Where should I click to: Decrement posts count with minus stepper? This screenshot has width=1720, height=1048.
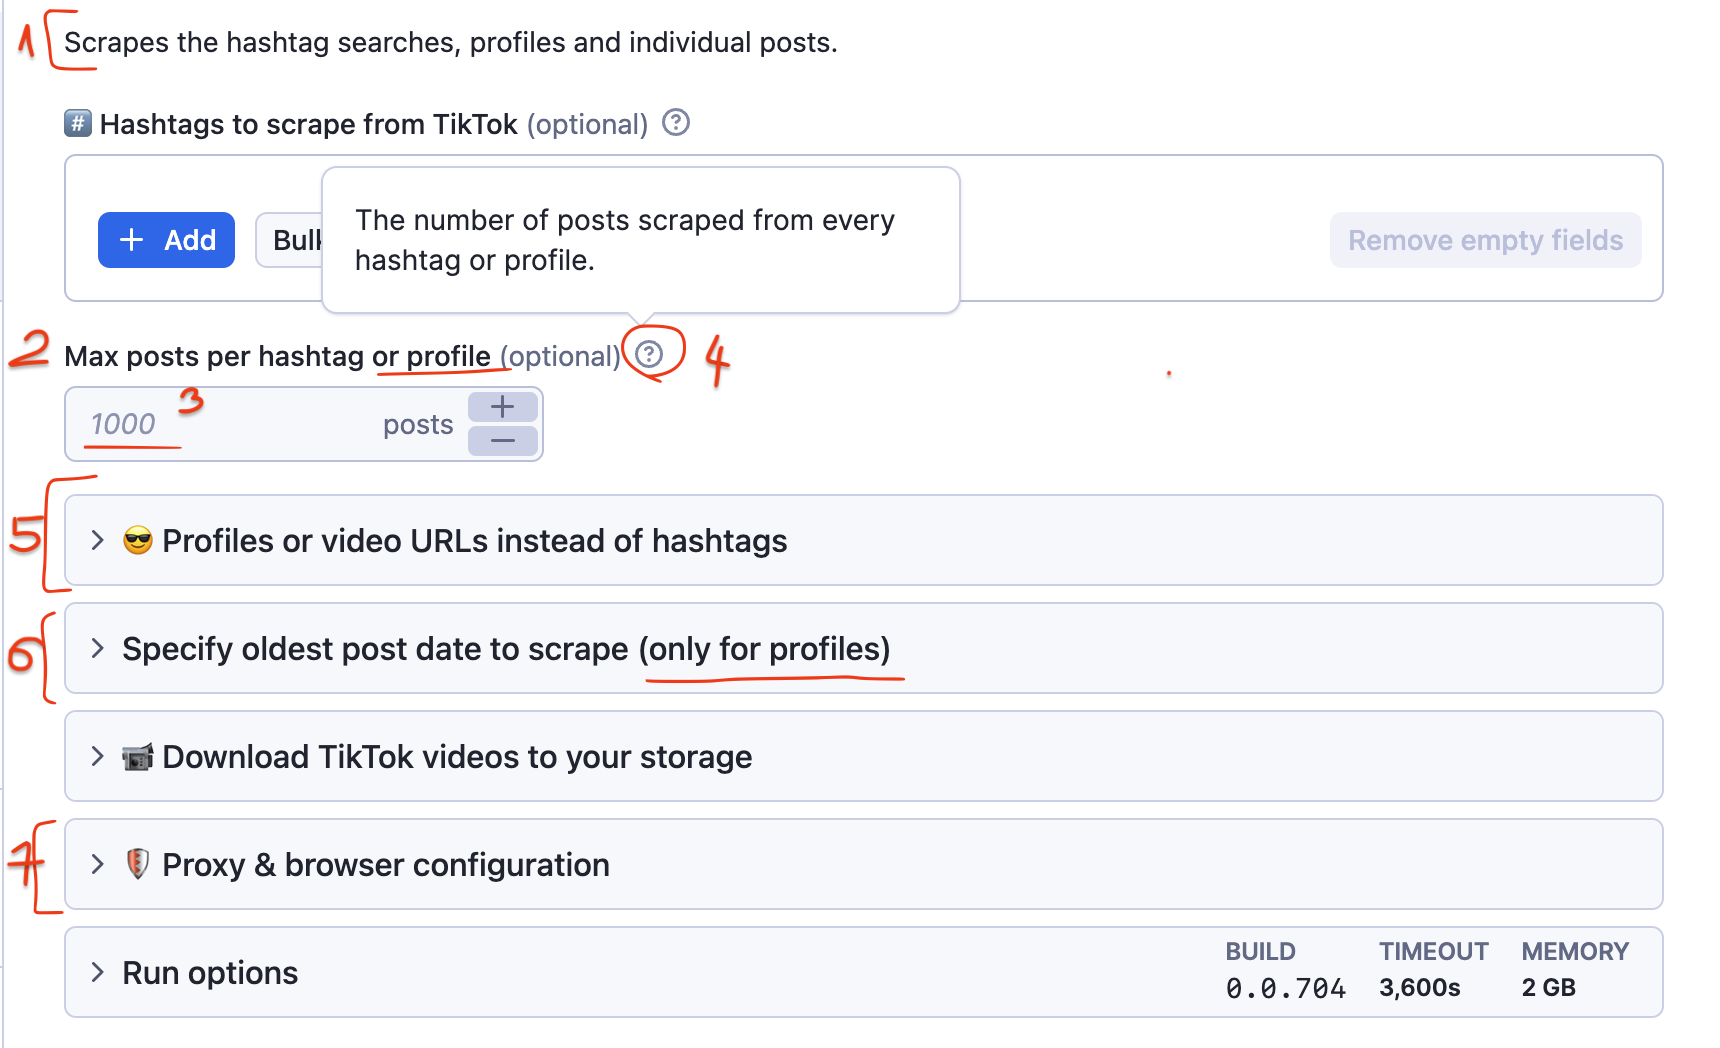503,441
